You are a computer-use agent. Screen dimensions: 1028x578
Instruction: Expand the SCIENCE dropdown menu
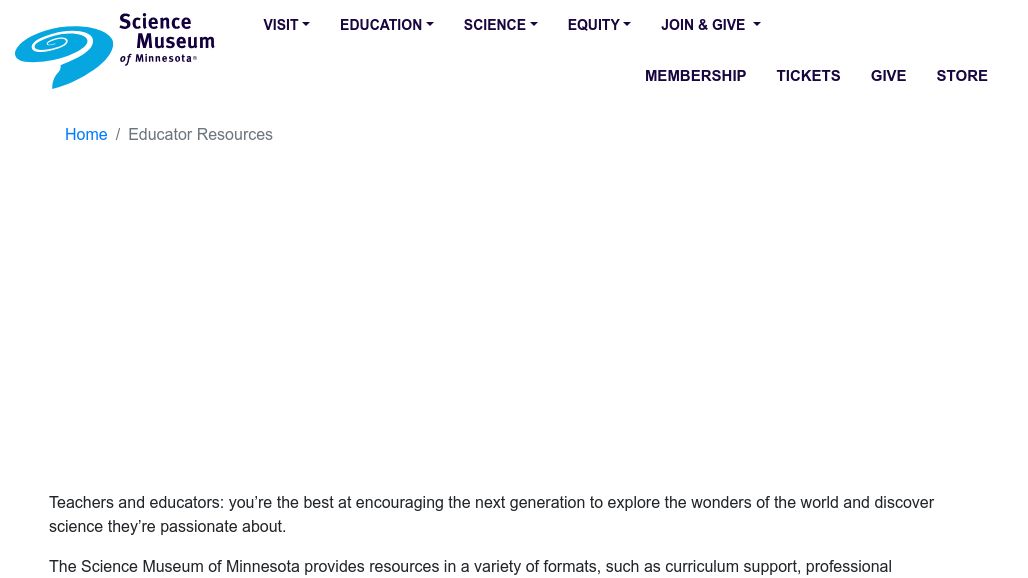[x=500, y=25]
